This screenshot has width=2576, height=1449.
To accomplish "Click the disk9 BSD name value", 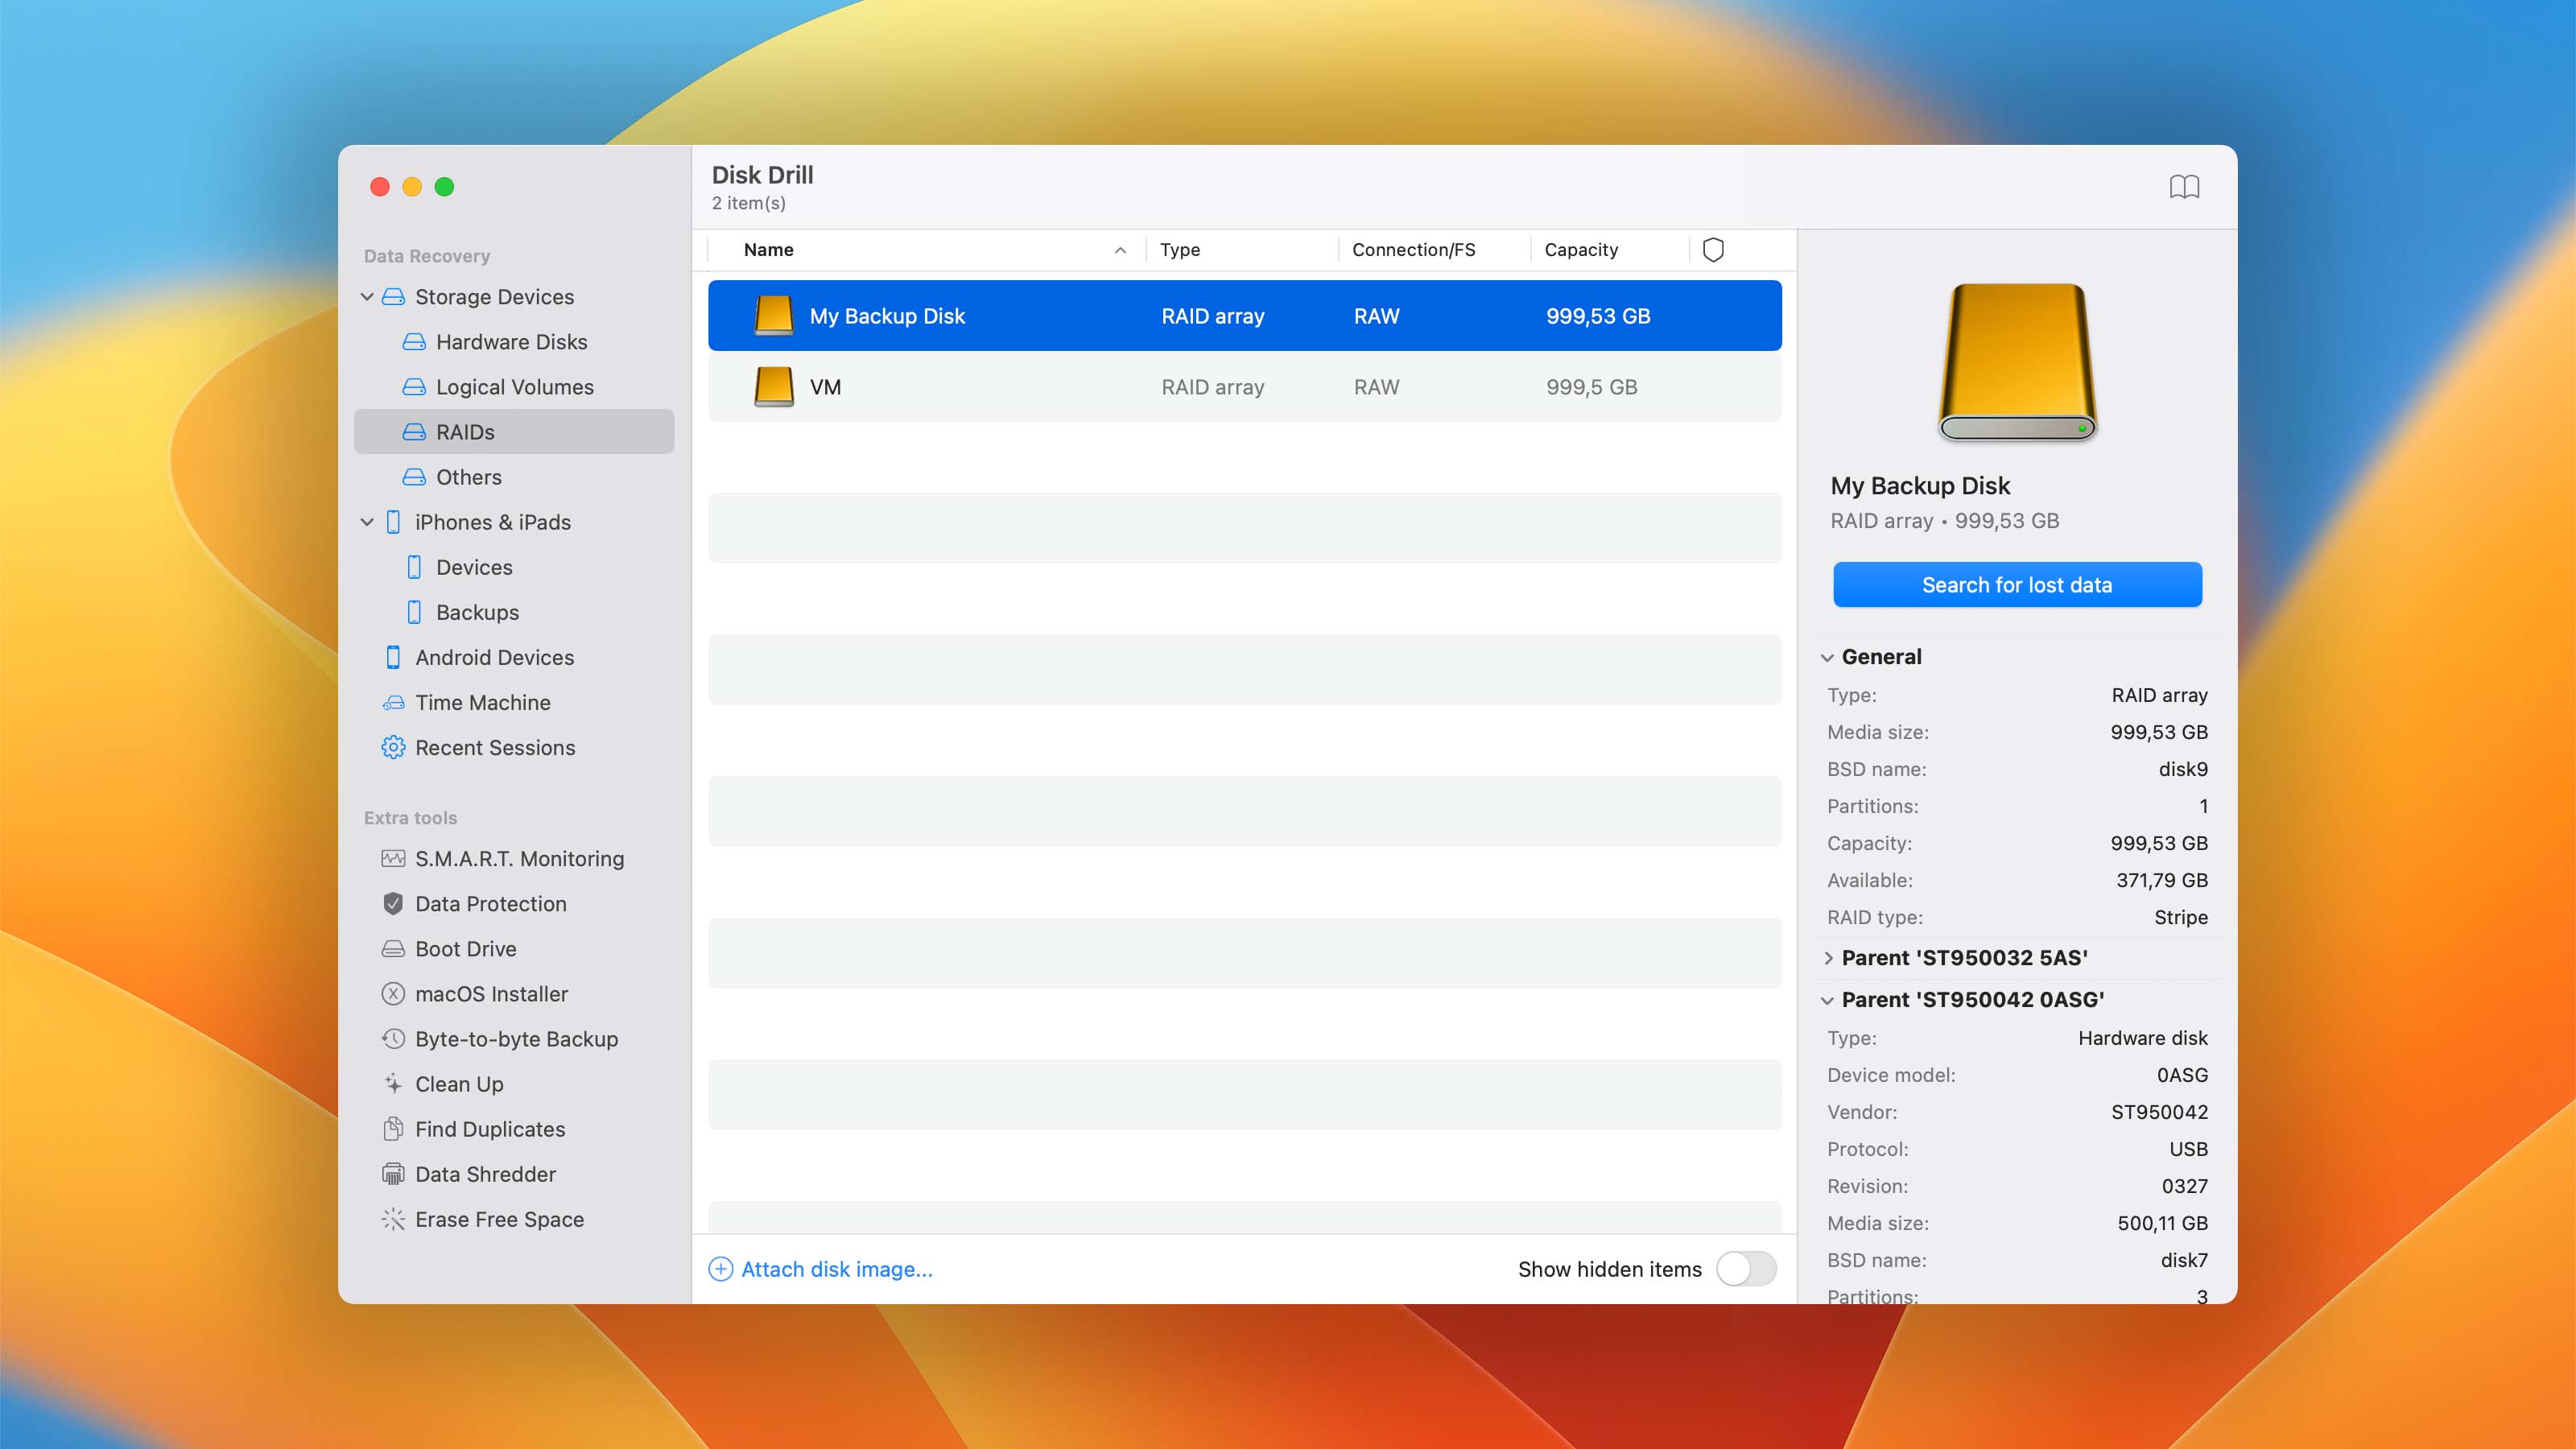I will tap(2183, 769).
